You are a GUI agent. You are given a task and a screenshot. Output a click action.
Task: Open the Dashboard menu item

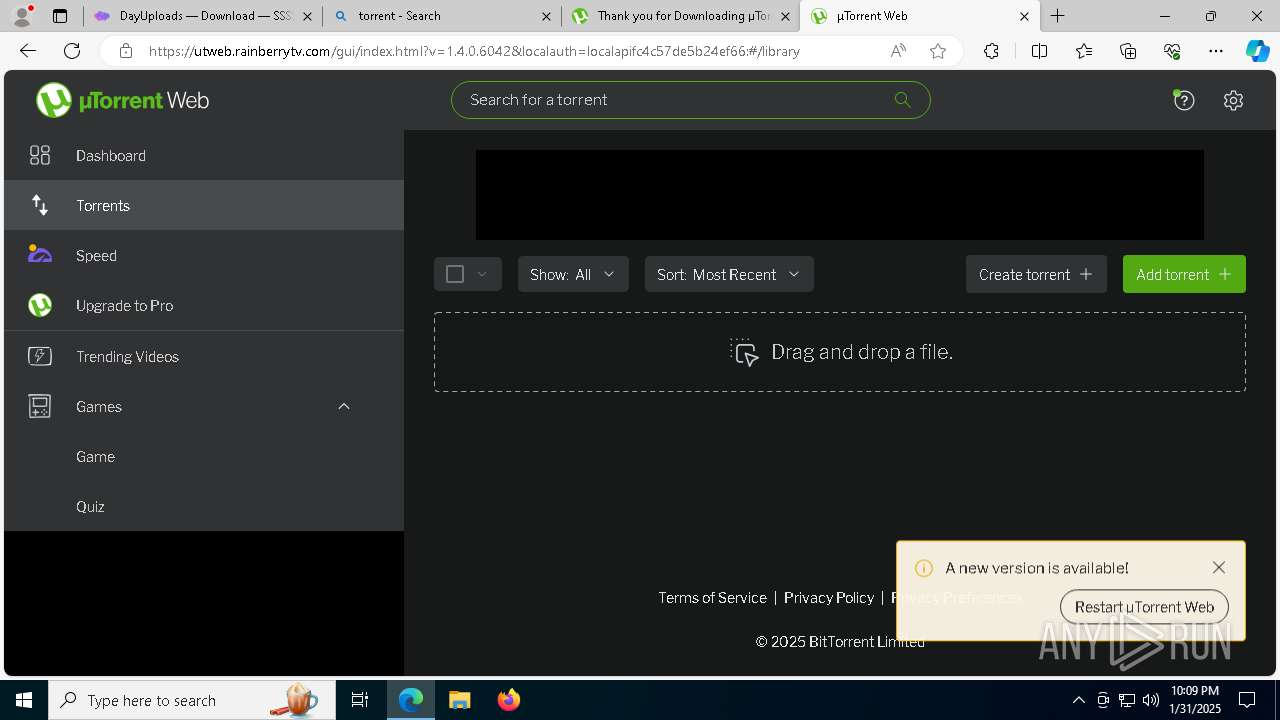tap(204, 155)
